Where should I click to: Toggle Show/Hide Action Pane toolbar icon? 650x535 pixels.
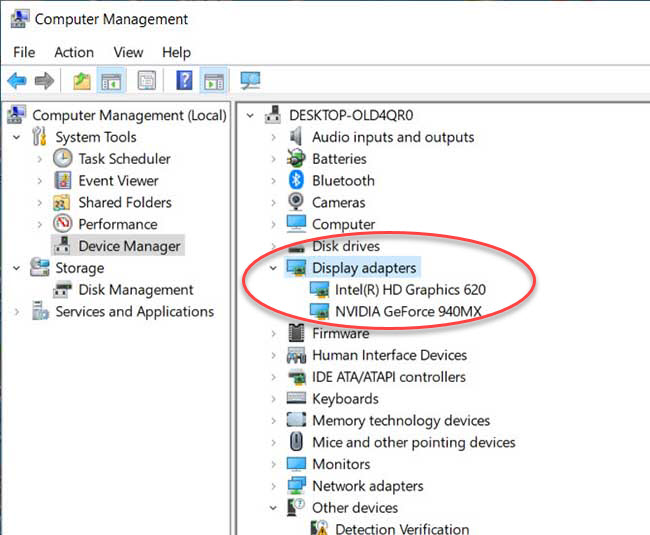pos(214,80)
